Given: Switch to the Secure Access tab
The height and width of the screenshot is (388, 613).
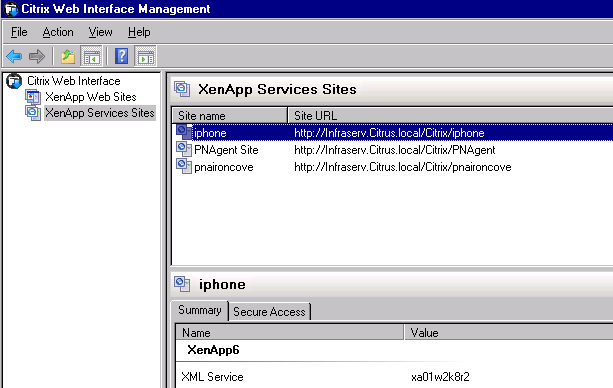Looking at the screenshot, I should pyautogui.click(x=269, y=312).
